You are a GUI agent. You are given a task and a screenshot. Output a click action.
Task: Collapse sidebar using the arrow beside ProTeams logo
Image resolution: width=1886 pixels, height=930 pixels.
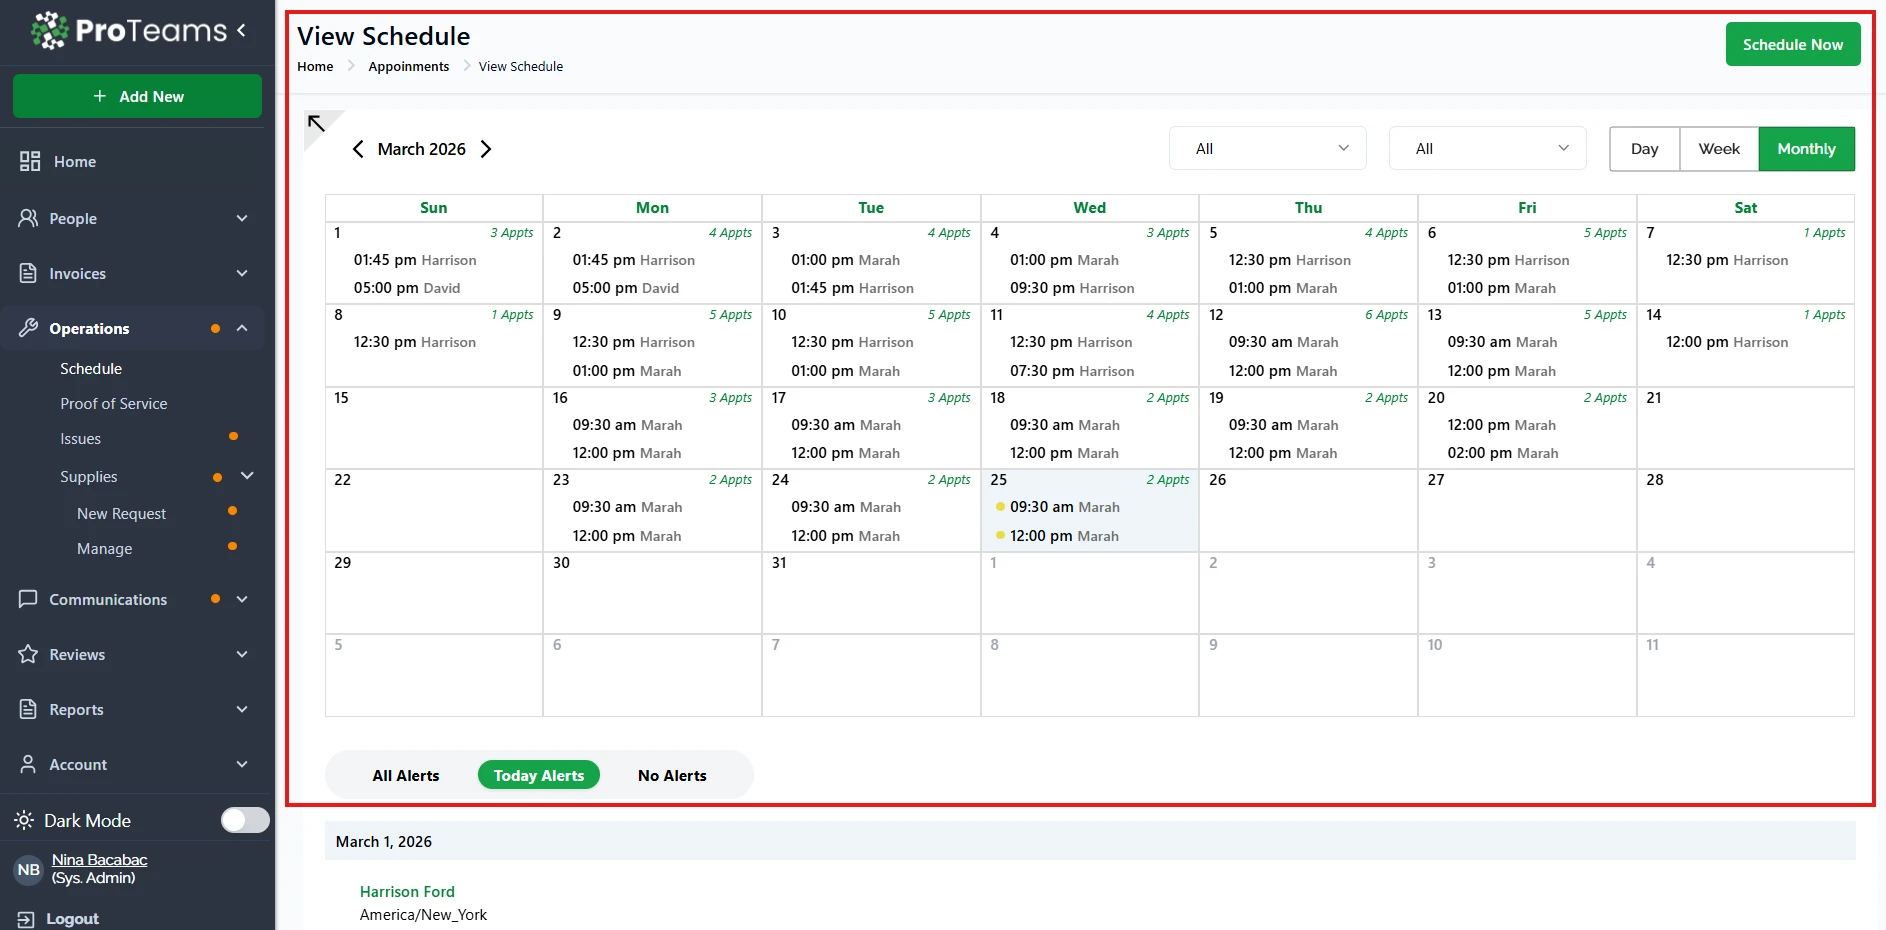pyautogui.click(x=241, y=31)
